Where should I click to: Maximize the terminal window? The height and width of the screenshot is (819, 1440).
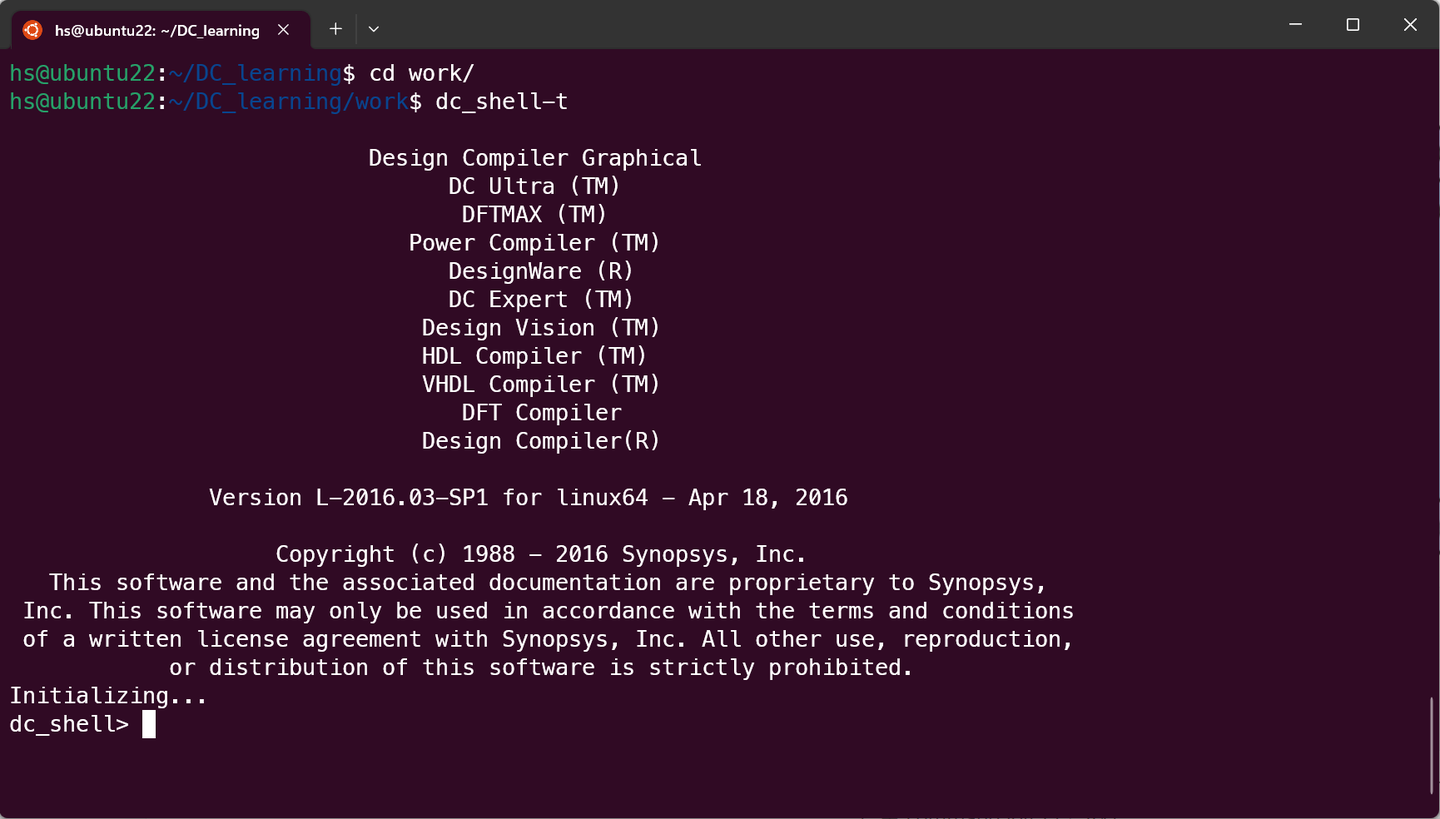tap(1353, 24)
